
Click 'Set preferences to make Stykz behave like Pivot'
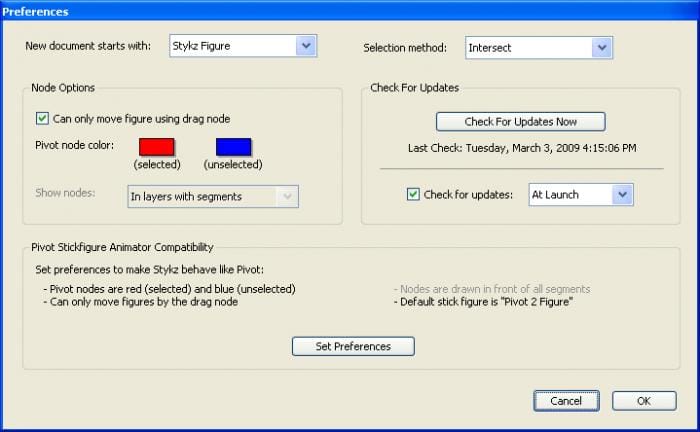click(x=150, y=270)
